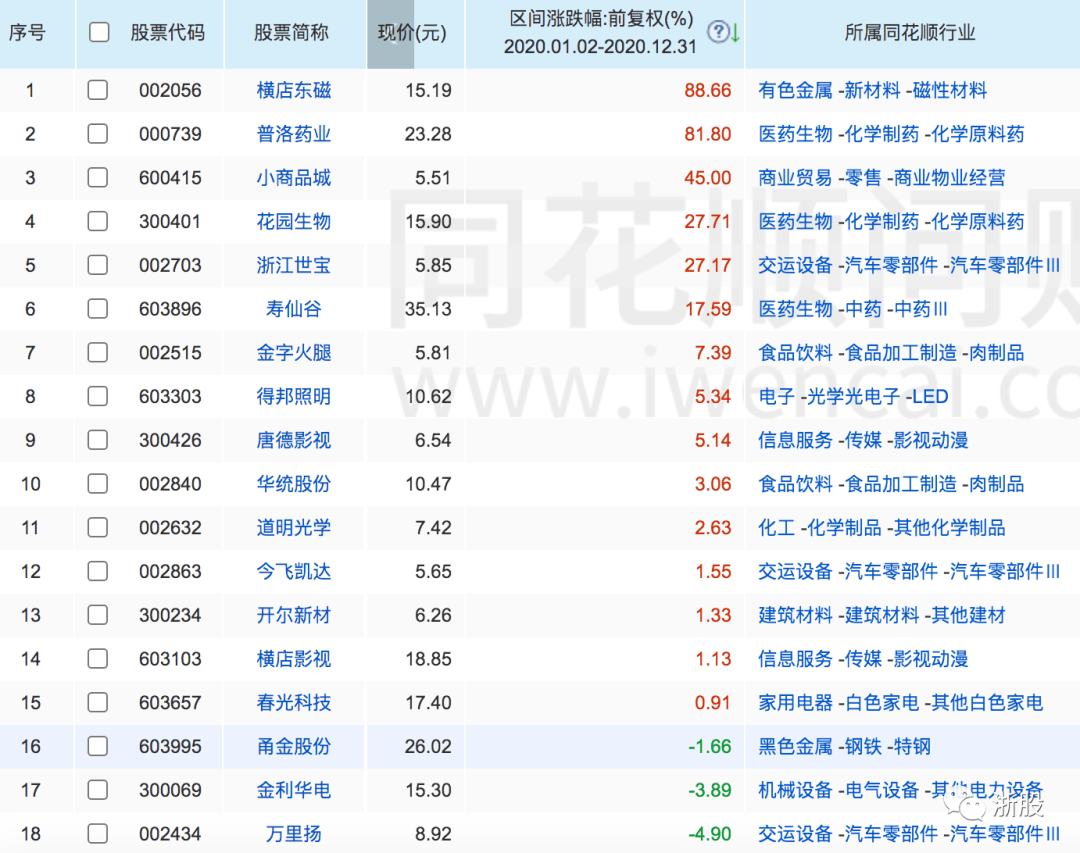Click the 有色金属 industry link
This screenshot has width=1080, height=853.
tap(795, 90)
